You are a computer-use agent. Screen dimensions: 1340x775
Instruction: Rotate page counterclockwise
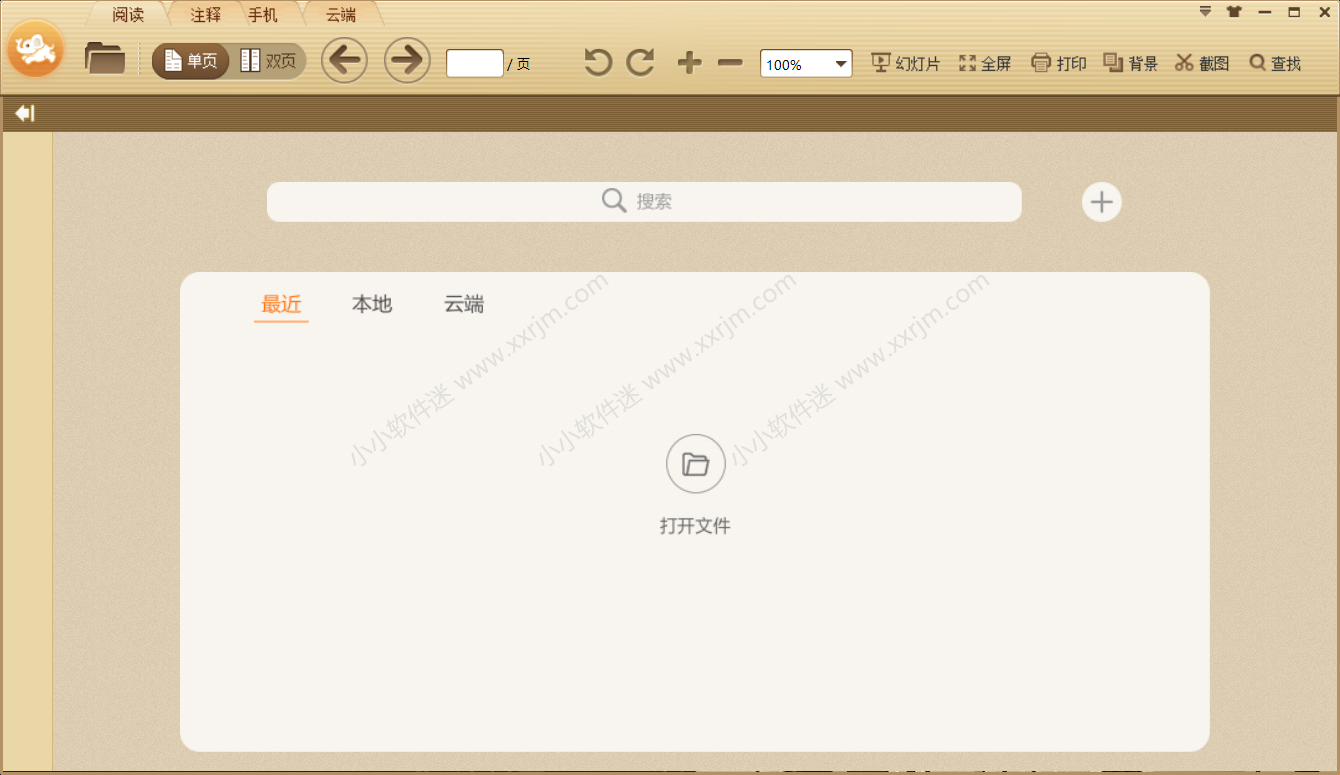pos(598,62)
